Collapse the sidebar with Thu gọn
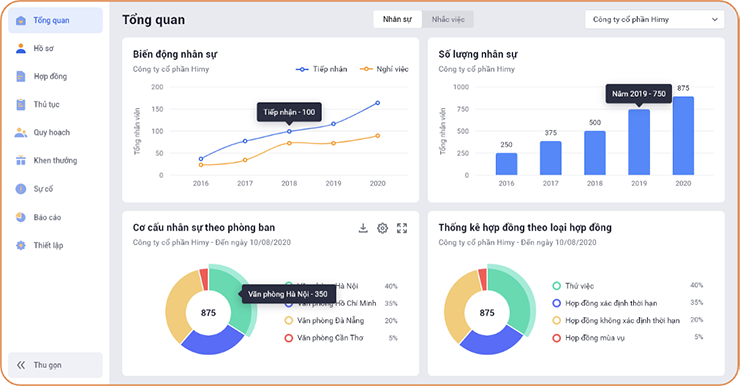 [55, 365]
